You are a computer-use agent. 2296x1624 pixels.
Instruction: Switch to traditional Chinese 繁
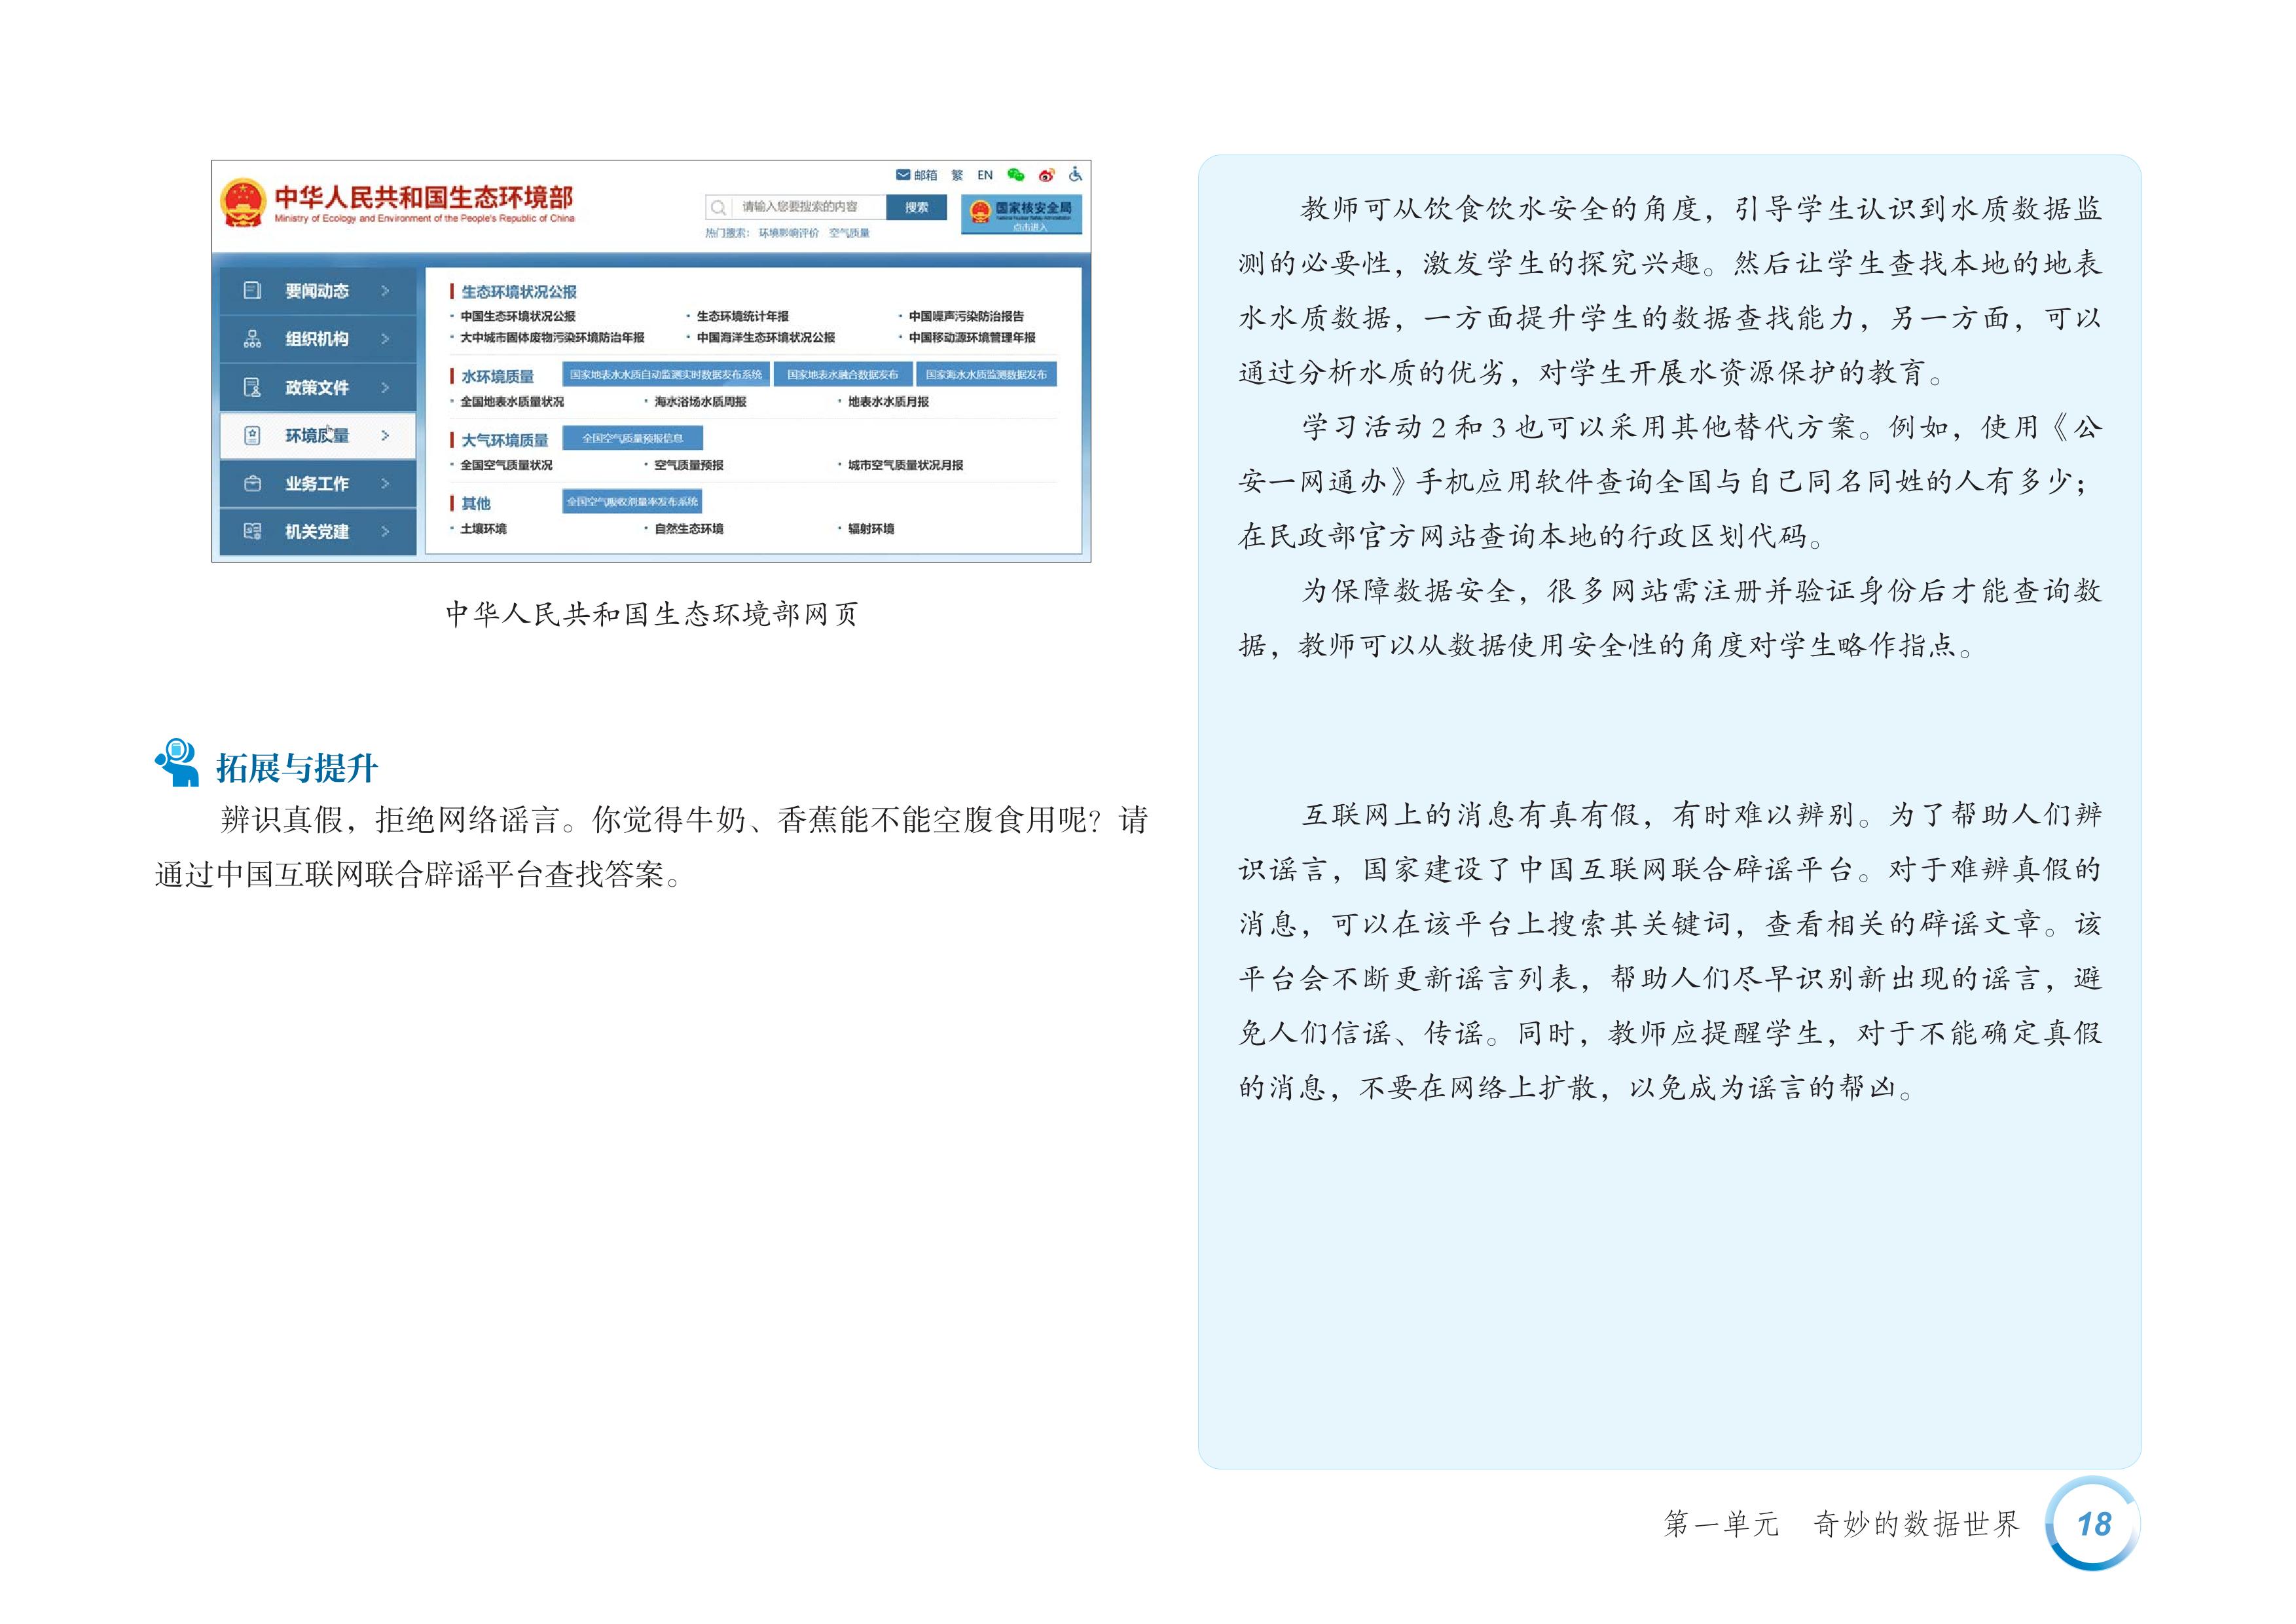point(957,175)
